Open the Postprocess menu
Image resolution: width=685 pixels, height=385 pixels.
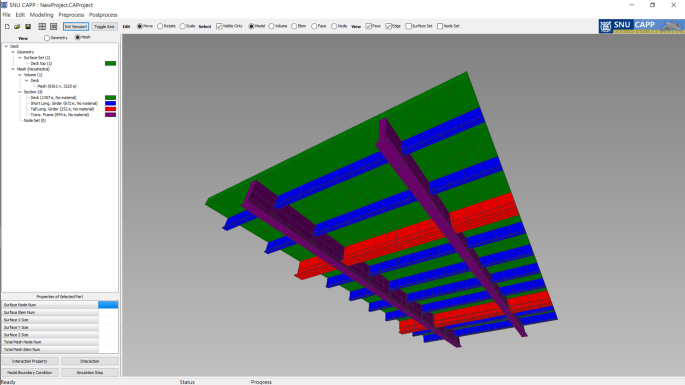[x=103, y=15]
